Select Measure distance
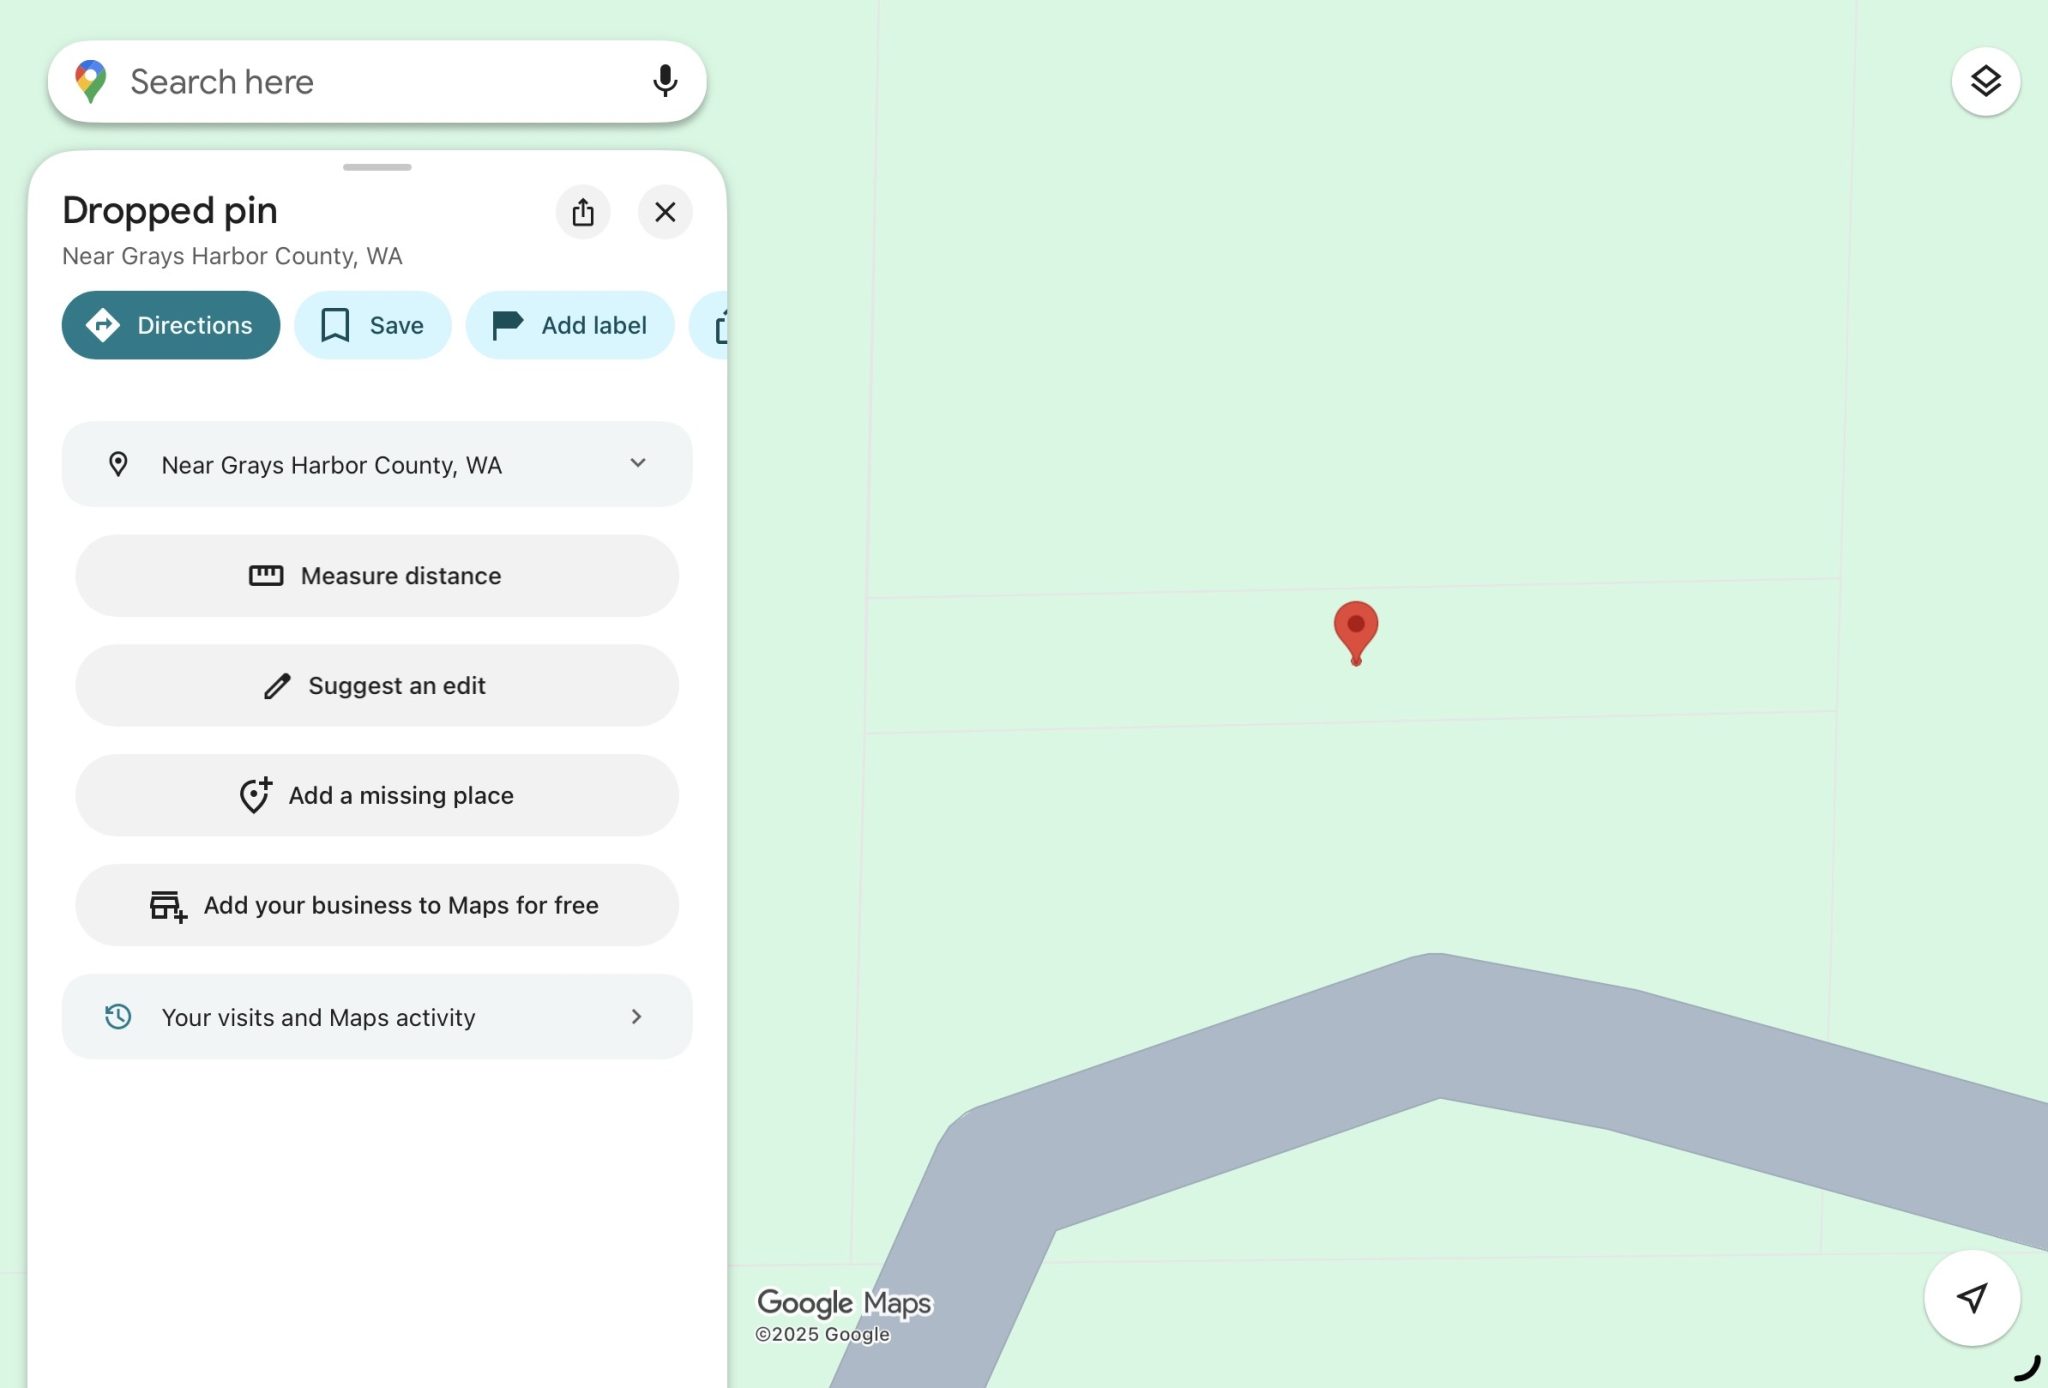 pyautogui.click(x=376, y=576)
